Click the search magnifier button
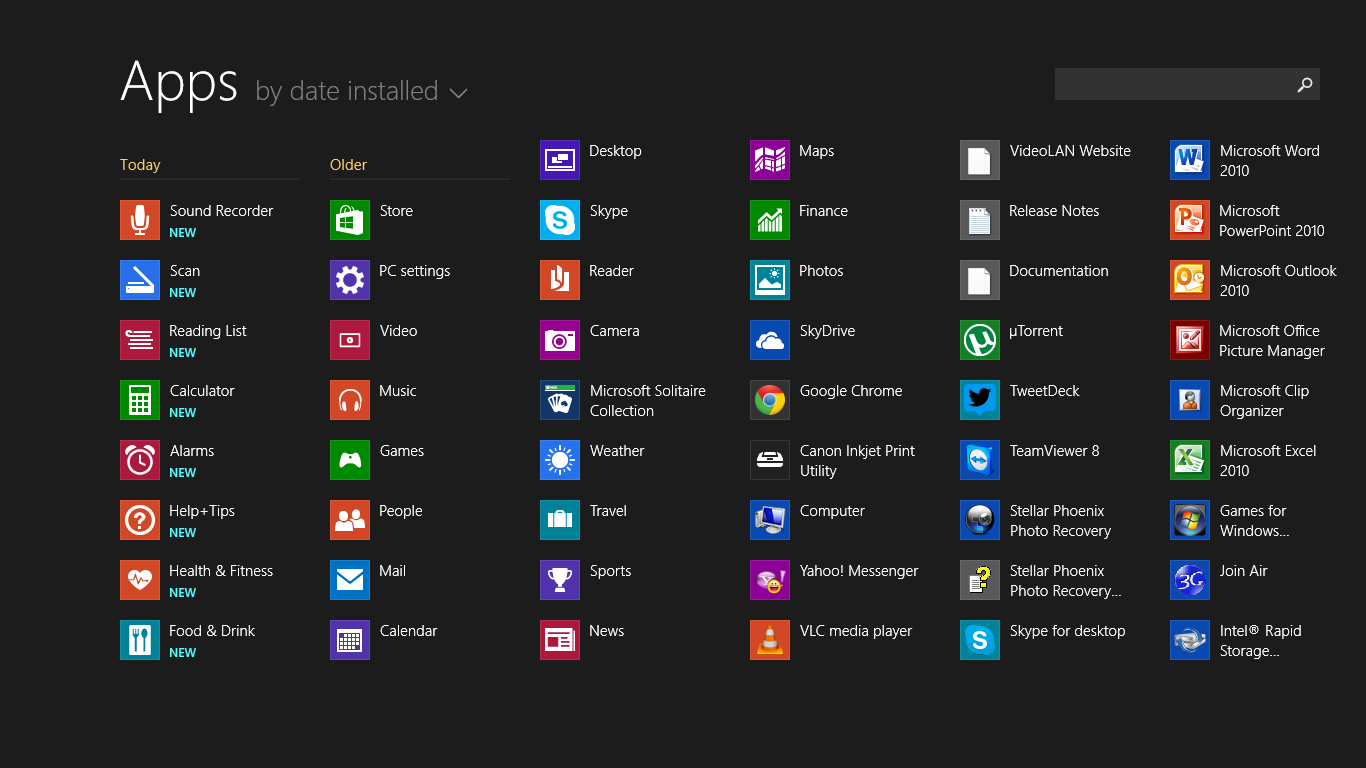The width and height of the screenshot is (1366, 768). point(1305,84)
